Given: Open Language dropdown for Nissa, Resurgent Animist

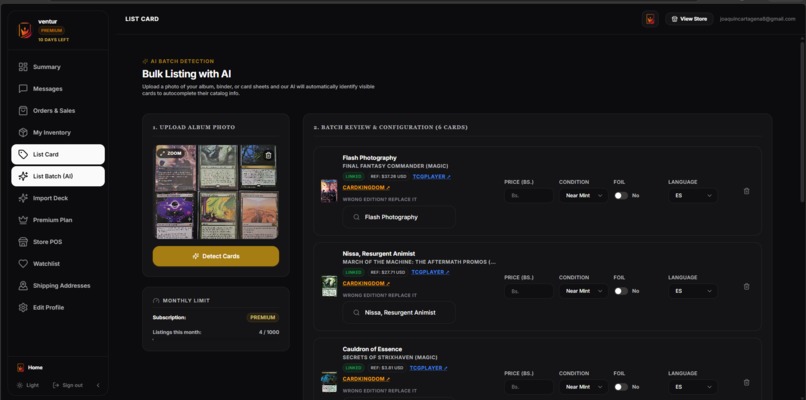Looking at the screenshot, I should coord(693,291).
